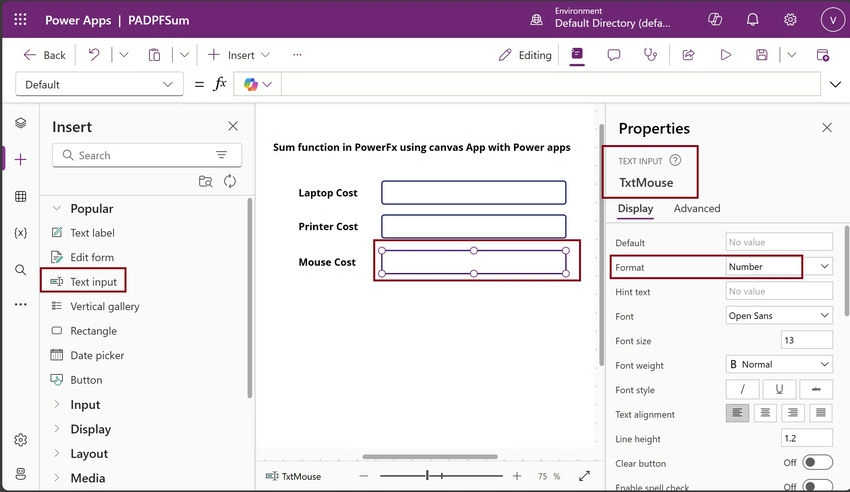Click the Save disk icon

point(762,55)
